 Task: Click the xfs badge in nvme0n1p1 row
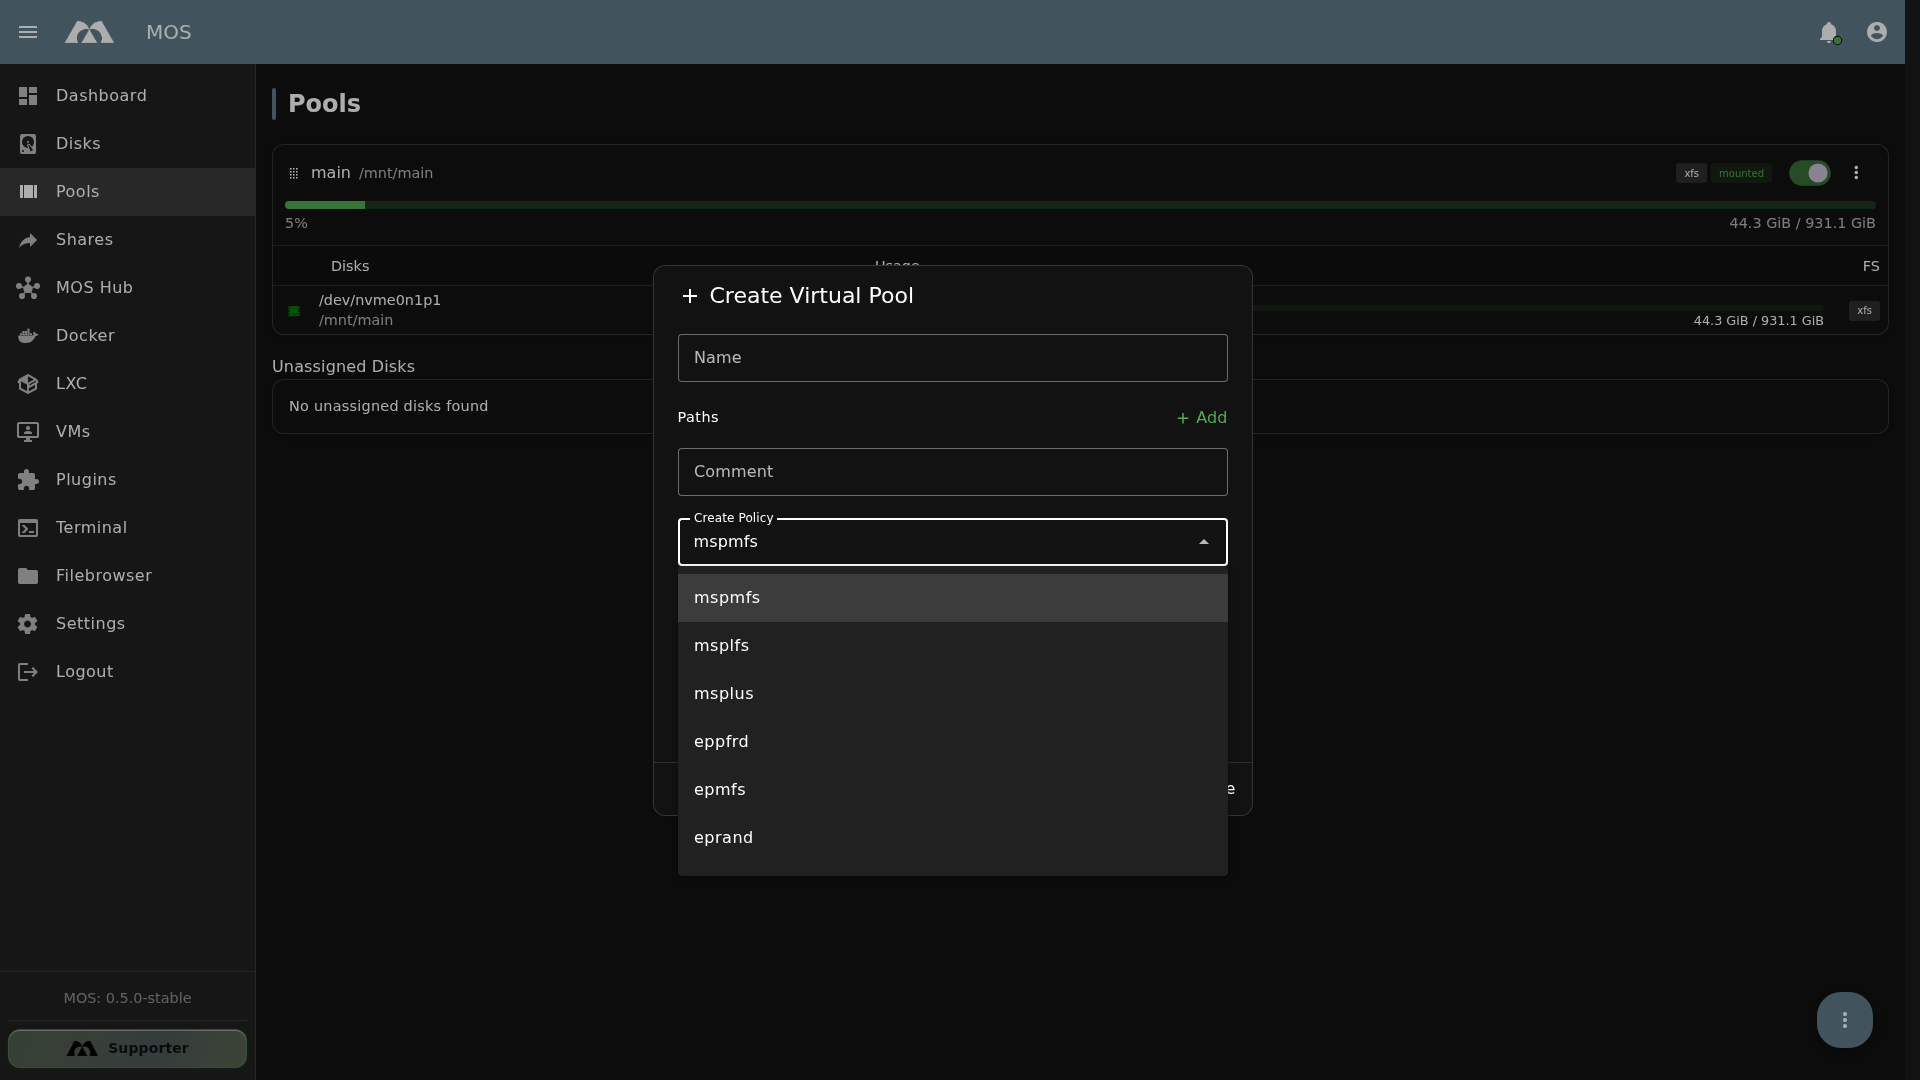tap(1864, 311)
